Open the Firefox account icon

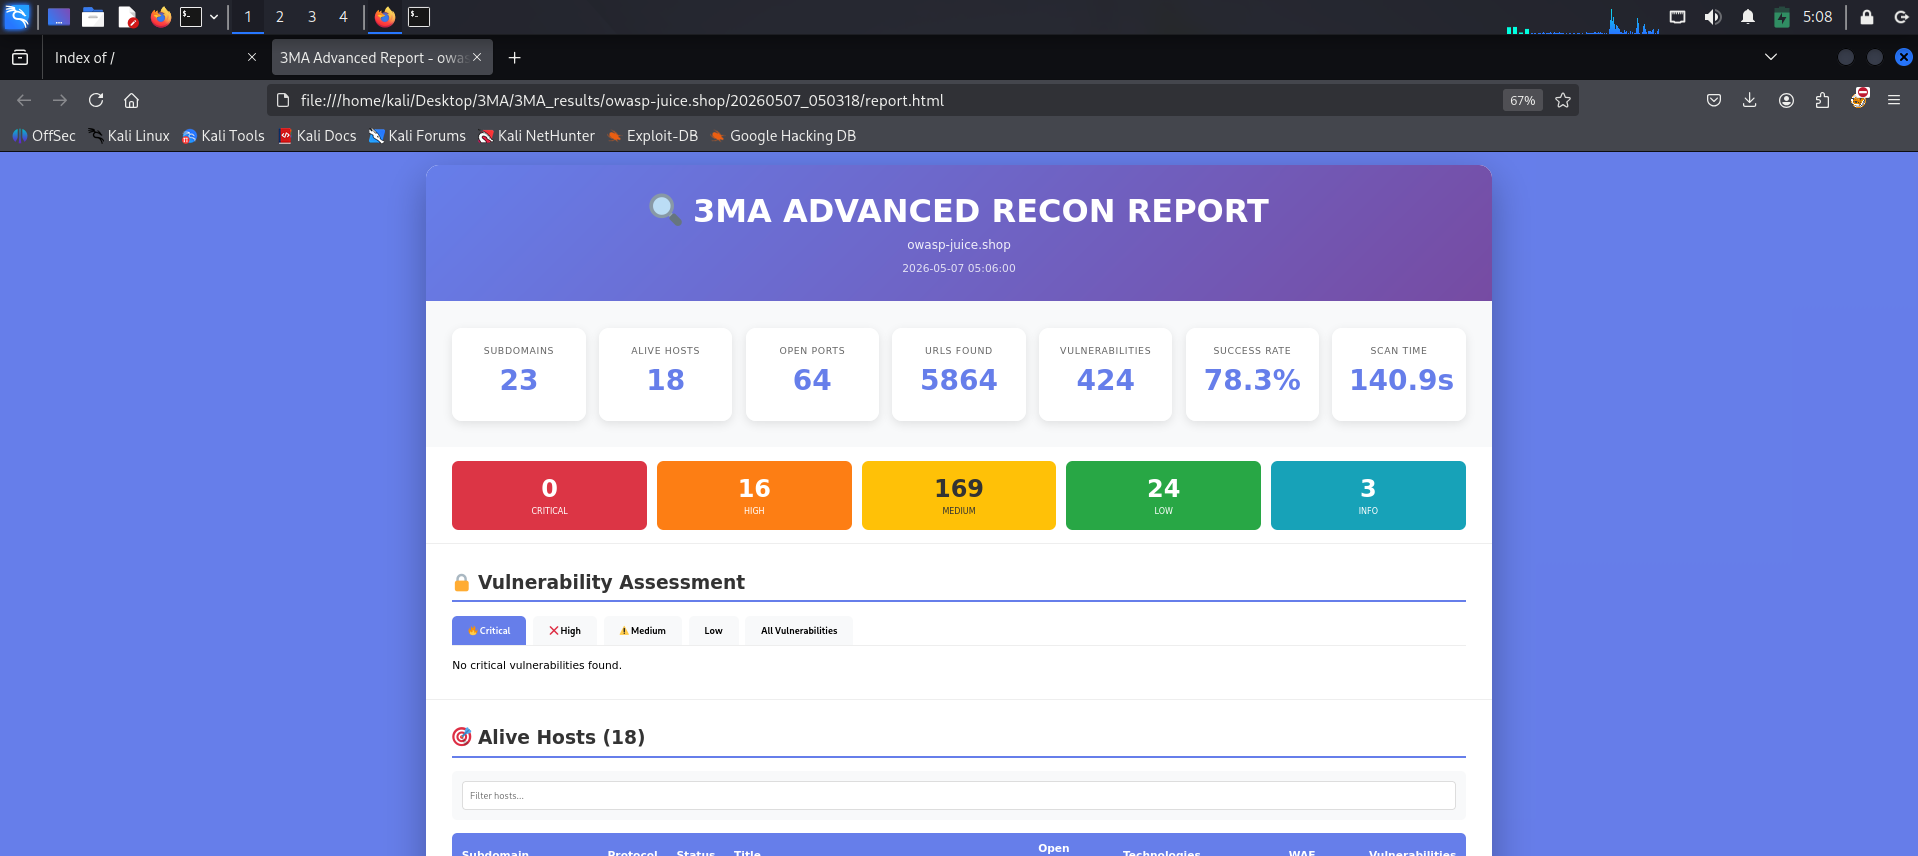tap(1786, 100)
